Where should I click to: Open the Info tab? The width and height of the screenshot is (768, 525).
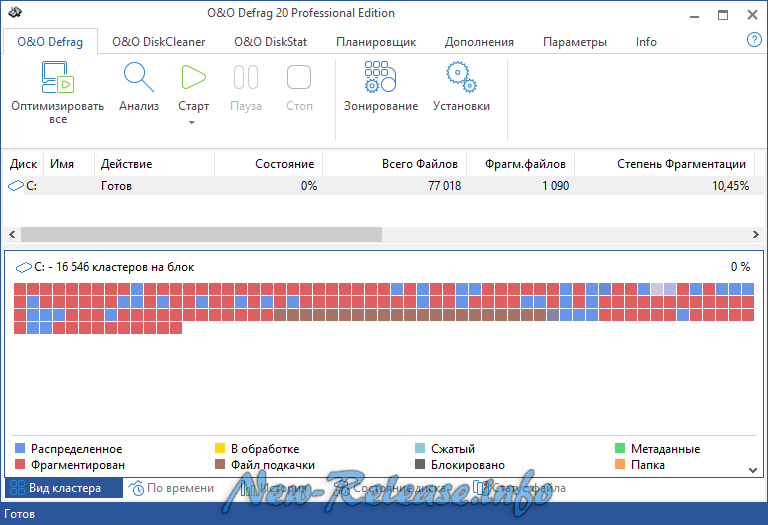646,42
